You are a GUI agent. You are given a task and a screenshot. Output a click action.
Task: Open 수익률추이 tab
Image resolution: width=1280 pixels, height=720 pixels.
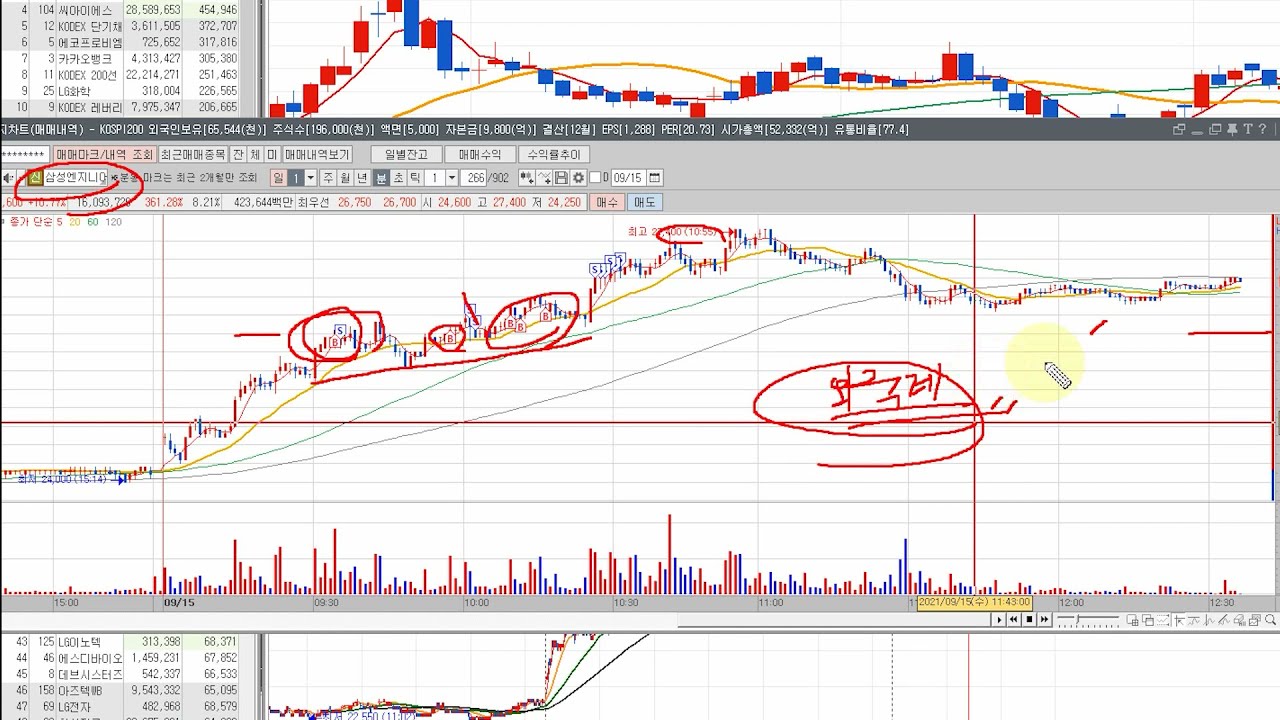553,154
